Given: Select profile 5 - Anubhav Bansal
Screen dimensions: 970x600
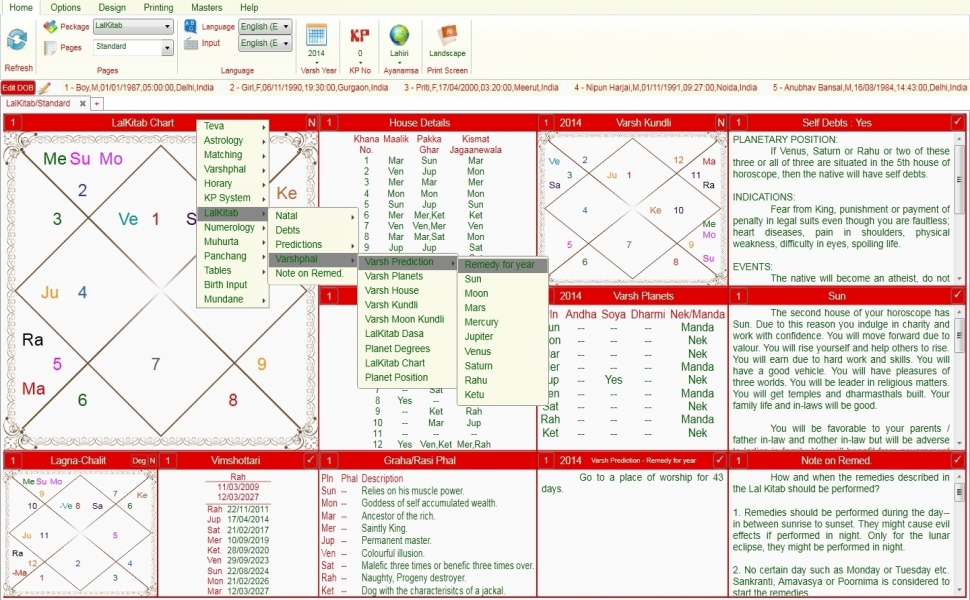Looking at the screenshot, I should point(869,88).
